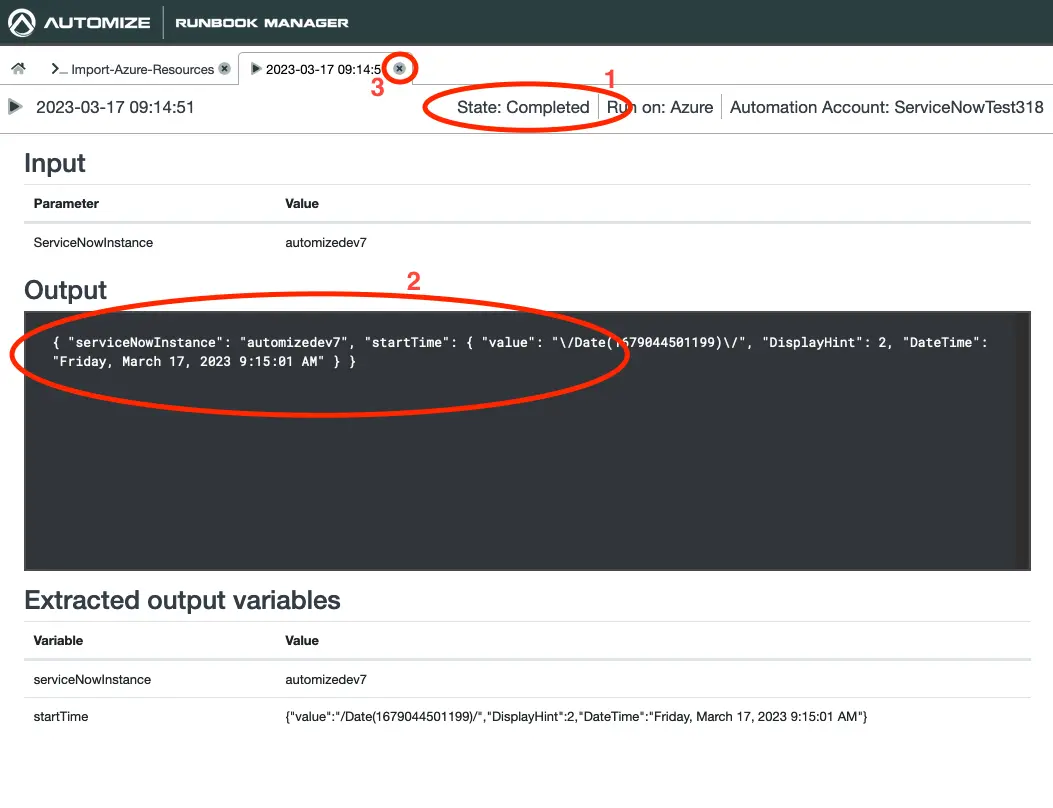
Task: Click the startTime variable JSON value
Action: pyautogui.click(x=576, y=717)
